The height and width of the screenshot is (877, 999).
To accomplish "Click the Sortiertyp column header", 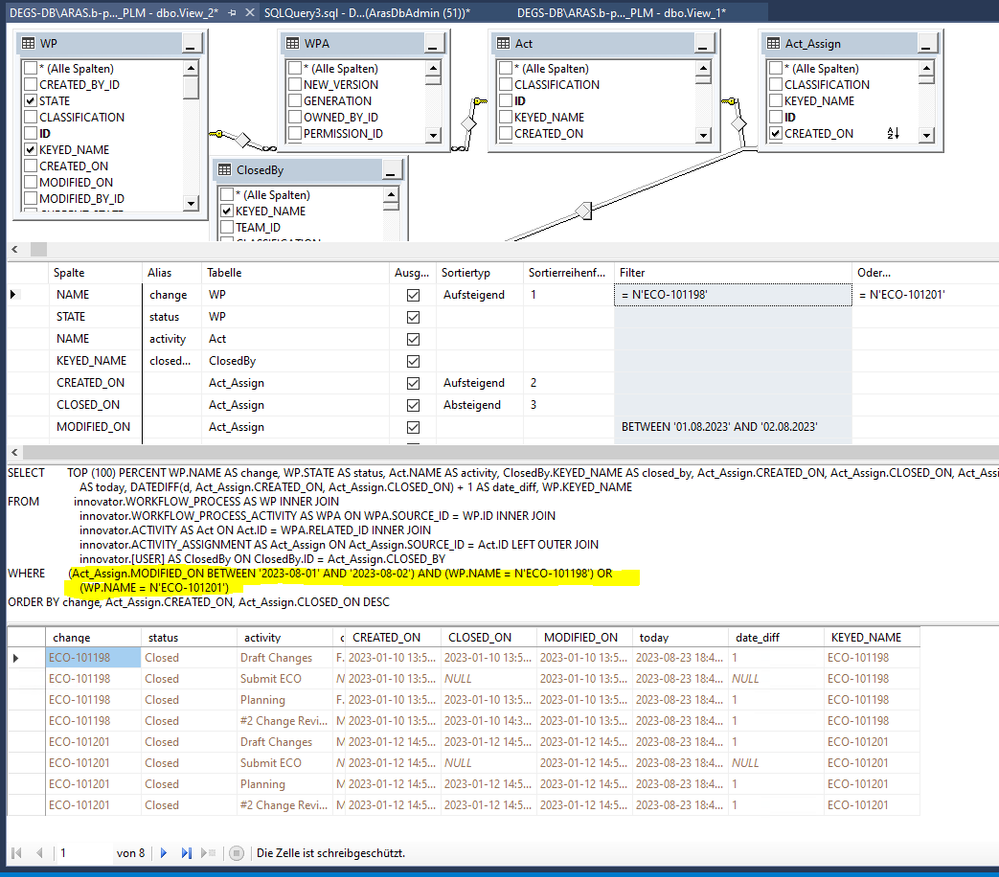I will pos(466,272).
